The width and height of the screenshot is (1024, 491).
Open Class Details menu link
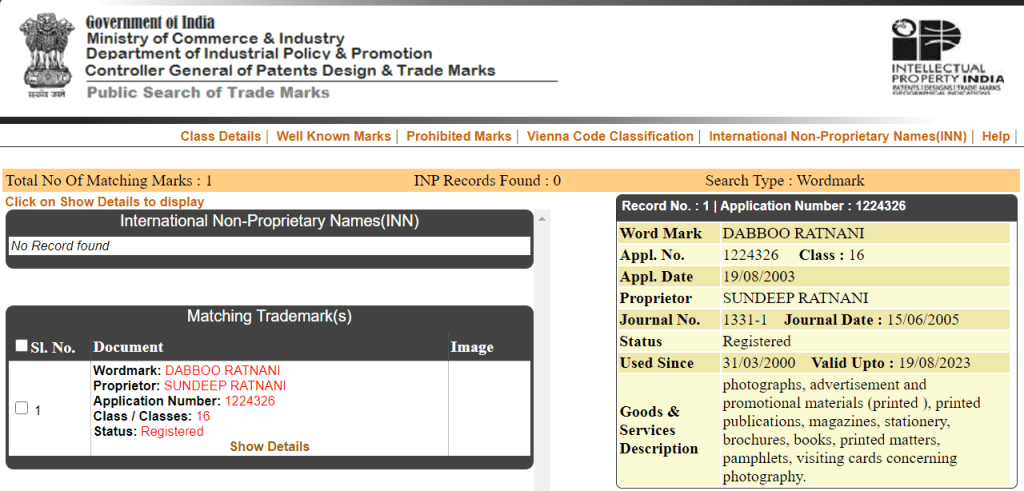220,136
